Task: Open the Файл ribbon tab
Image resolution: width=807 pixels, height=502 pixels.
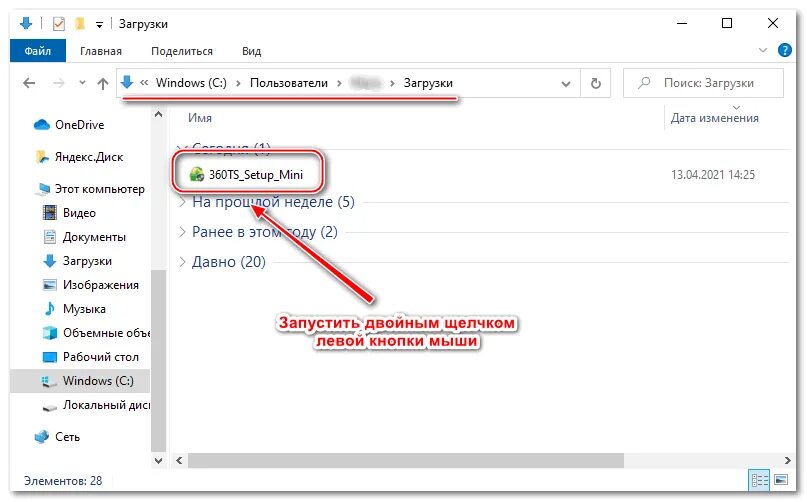Action: [38, 51]
